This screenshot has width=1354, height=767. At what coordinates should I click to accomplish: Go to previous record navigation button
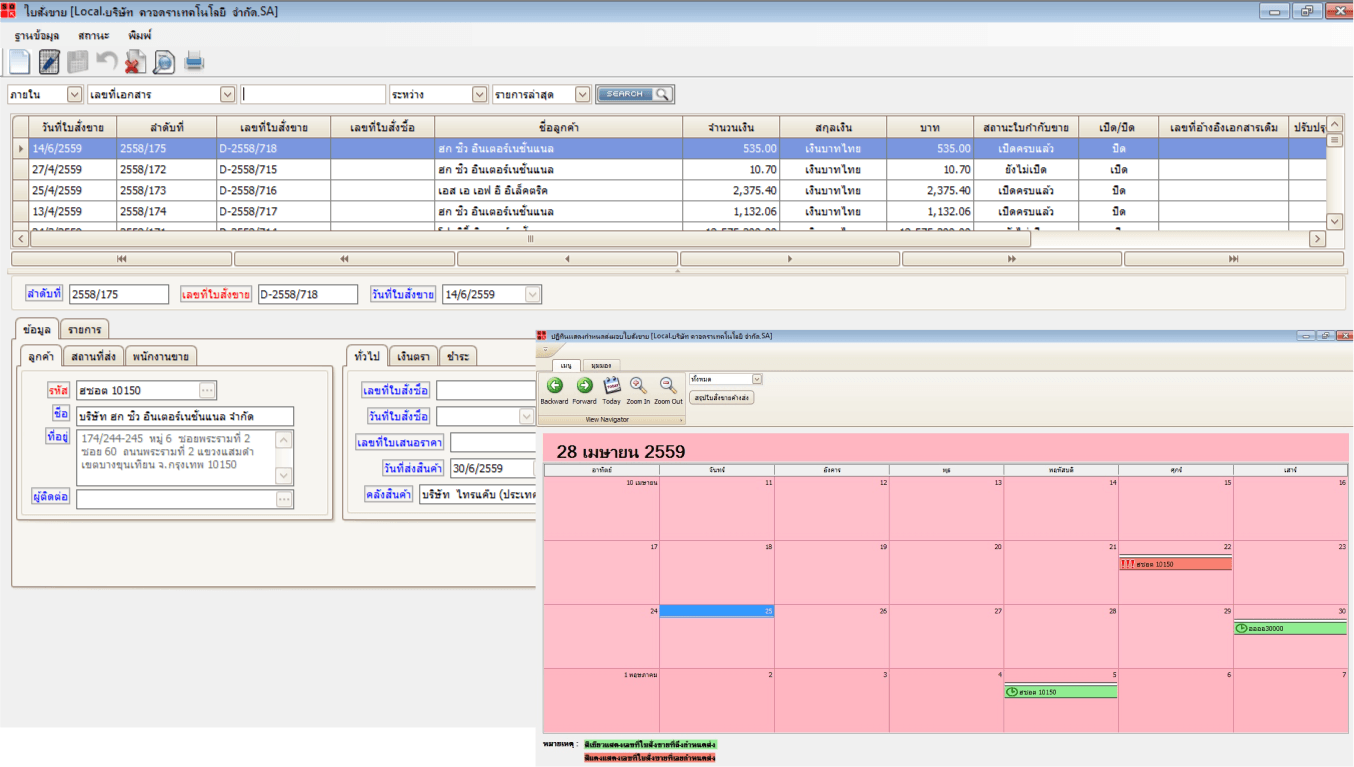567,259
